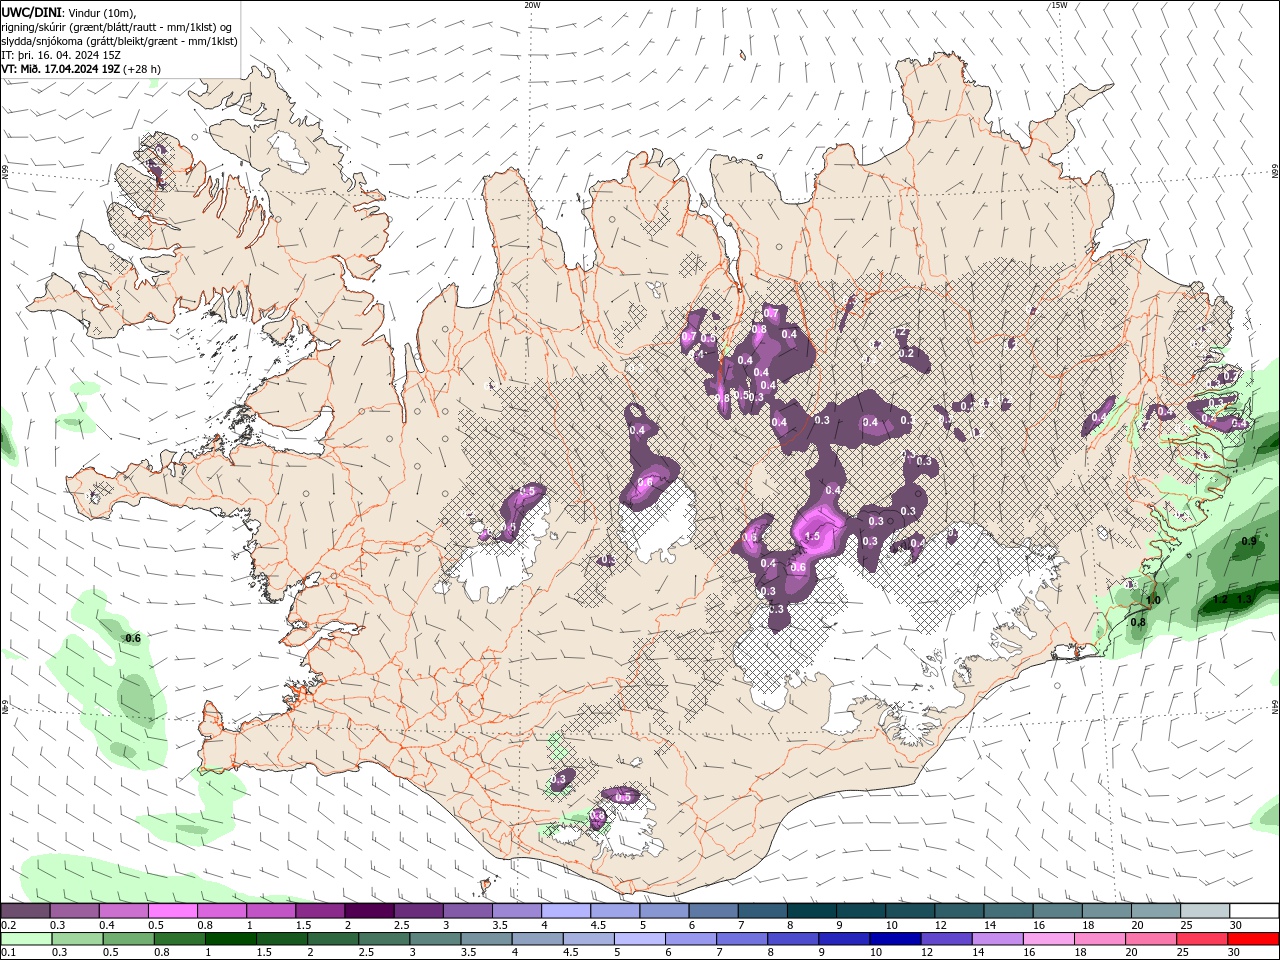Click the 'IT: þri. 16. 04. 2024 15Z' line
1280x960 pixels.
tap(61, 55)
